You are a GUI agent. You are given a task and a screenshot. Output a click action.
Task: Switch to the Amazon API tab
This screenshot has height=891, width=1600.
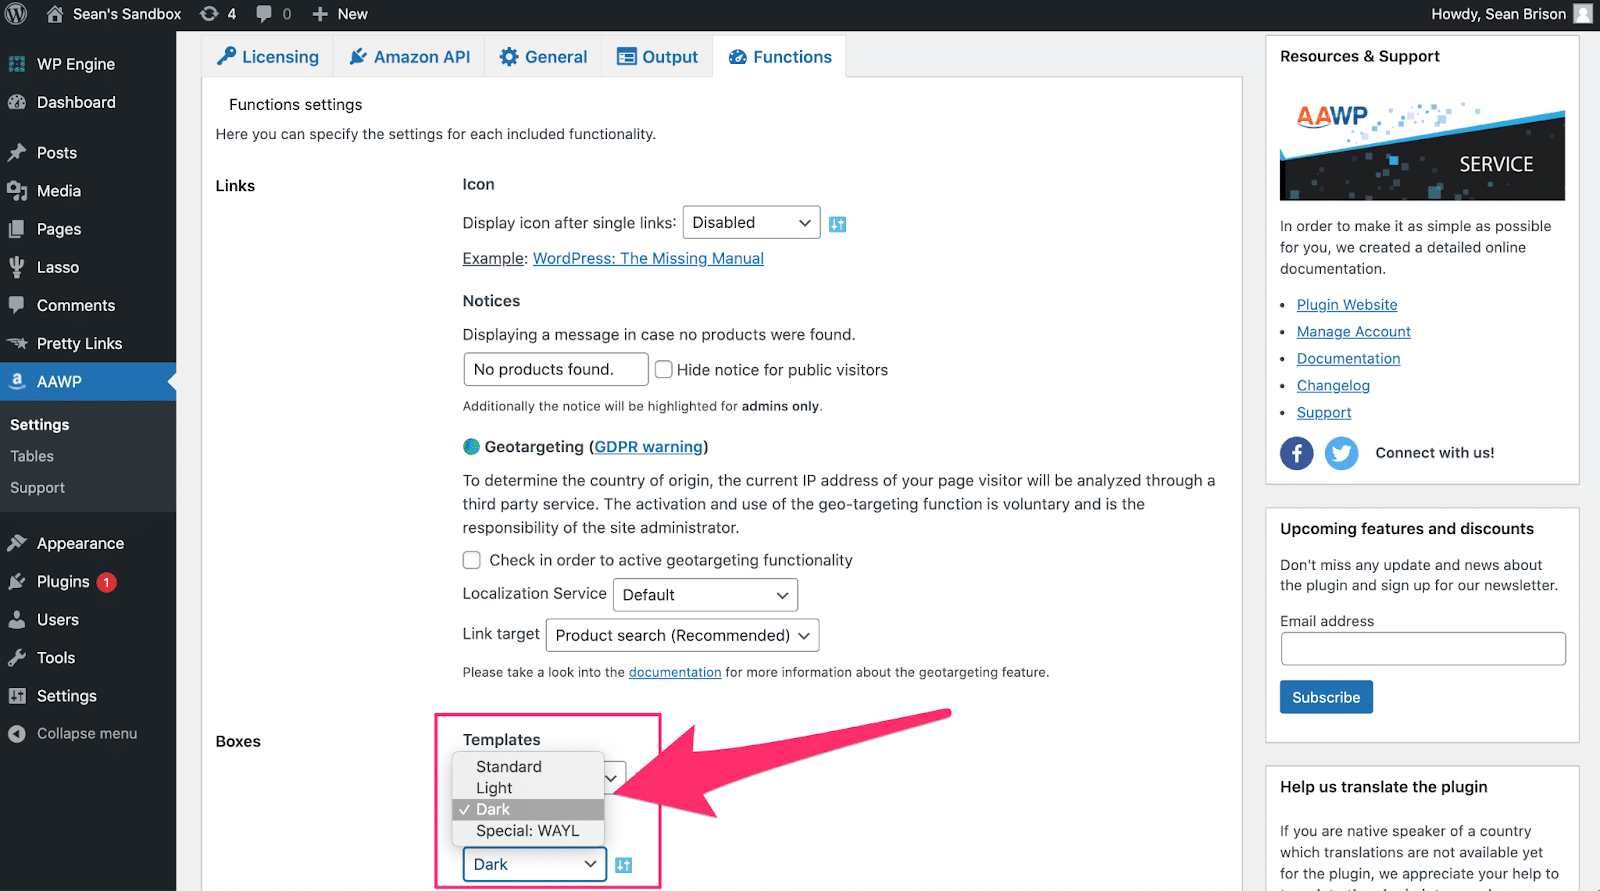[x=409, y=57]
